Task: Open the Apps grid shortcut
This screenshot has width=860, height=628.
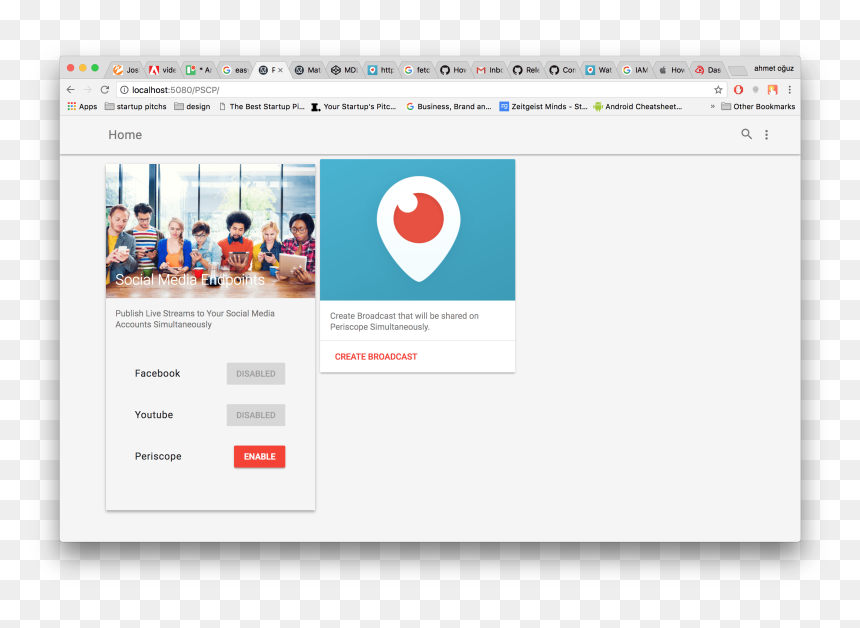Action: click(82, 106)
